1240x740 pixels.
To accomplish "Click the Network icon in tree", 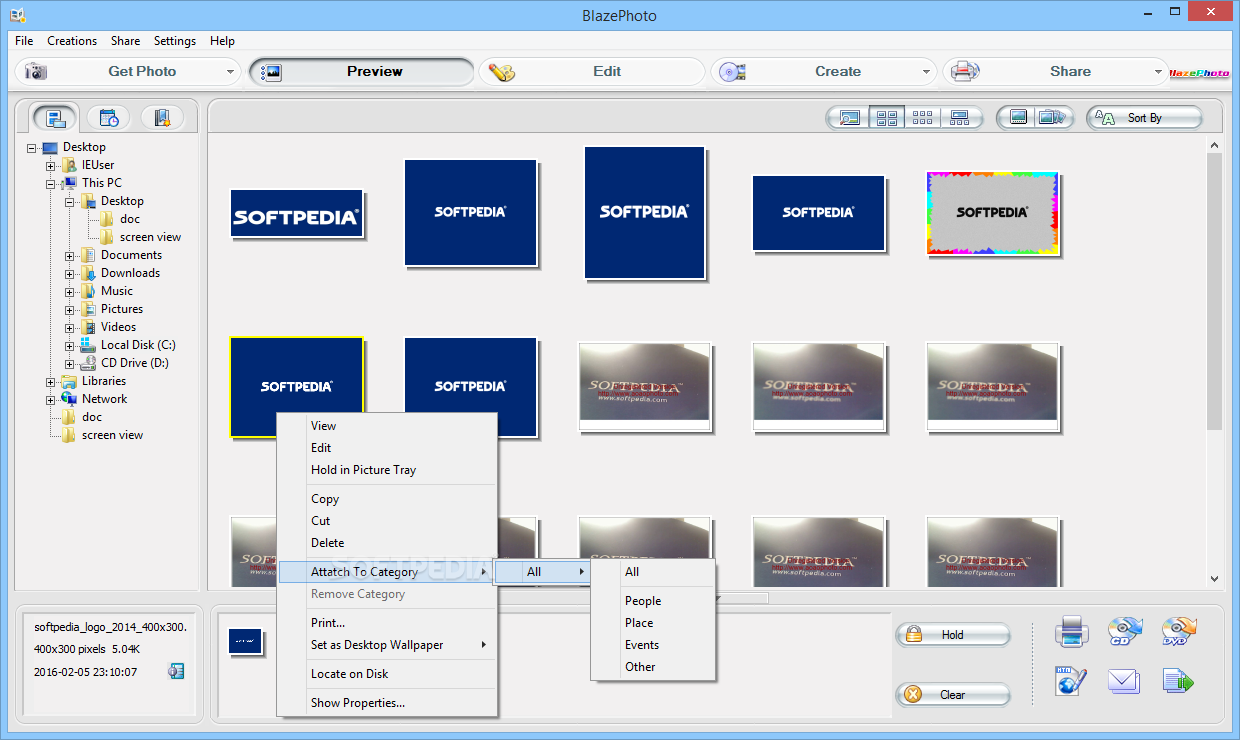I will pos(69,399).
